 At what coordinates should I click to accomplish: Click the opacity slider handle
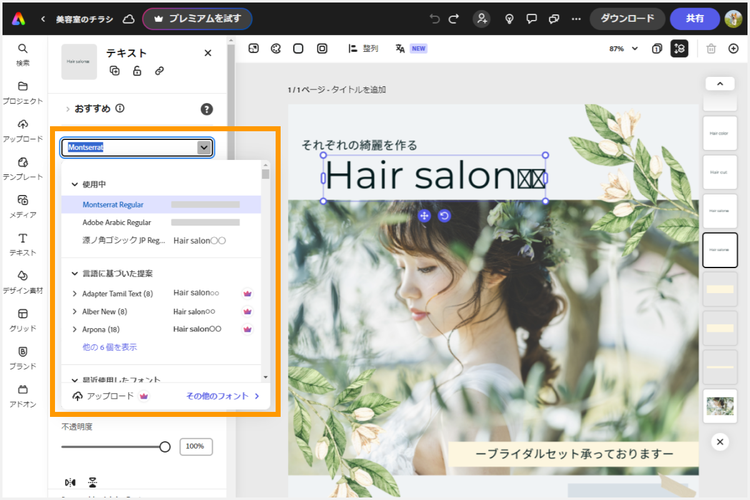tap(165, 447)
